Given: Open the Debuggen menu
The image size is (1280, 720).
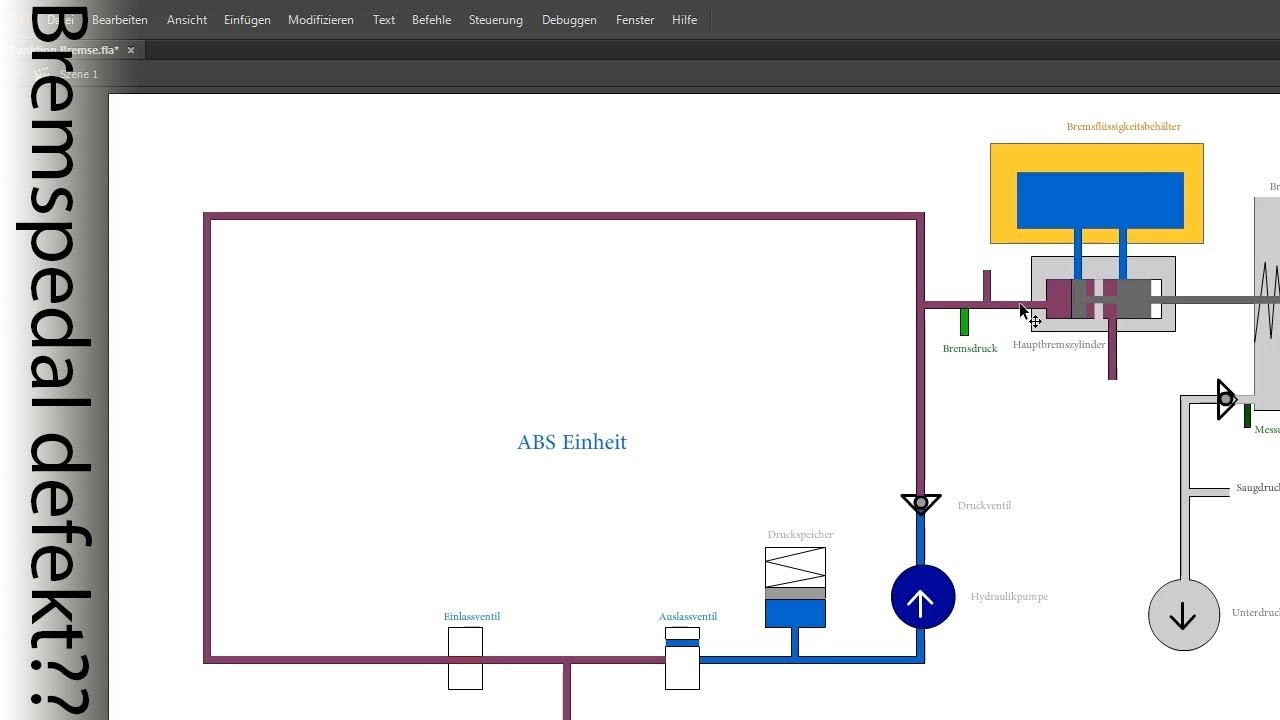Looking at the screenshot, I should (570, 20).
